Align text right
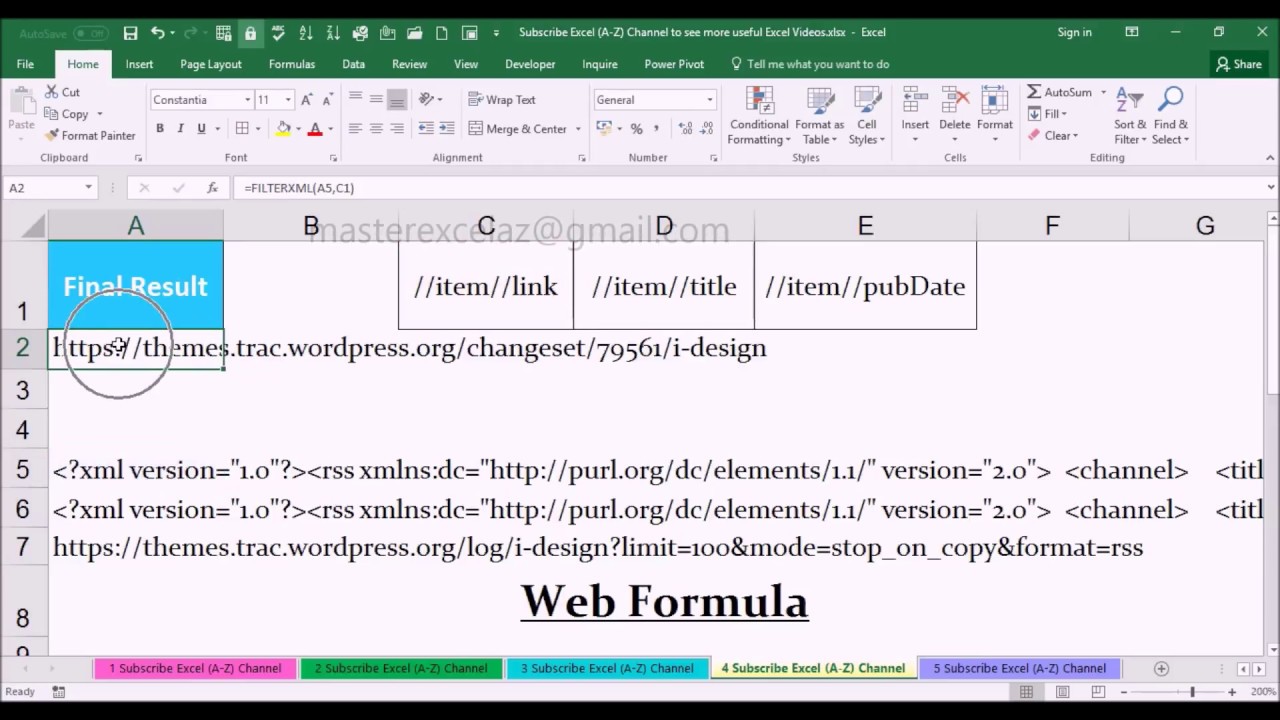 tap(397, 128)
